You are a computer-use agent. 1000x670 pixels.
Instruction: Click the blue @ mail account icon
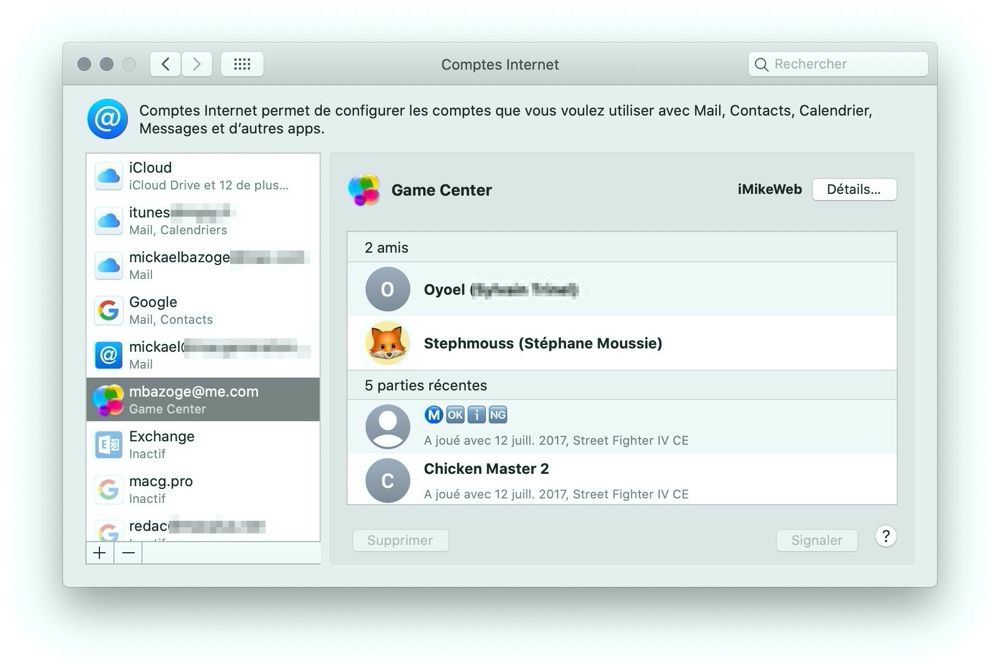tap(109, 355)
